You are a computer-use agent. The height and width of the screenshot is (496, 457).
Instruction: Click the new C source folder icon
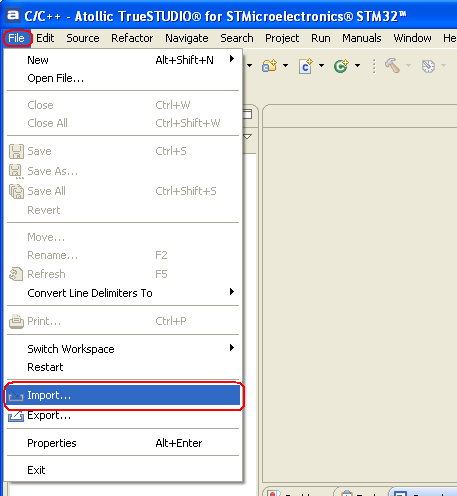point(269,66)
